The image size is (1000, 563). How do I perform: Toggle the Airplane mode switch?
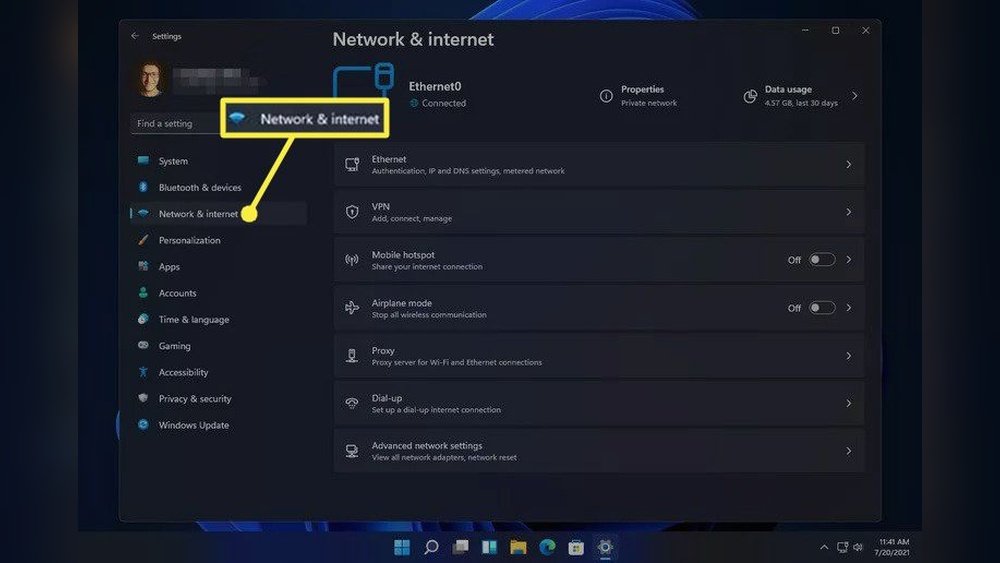click(x=821, y=307)
